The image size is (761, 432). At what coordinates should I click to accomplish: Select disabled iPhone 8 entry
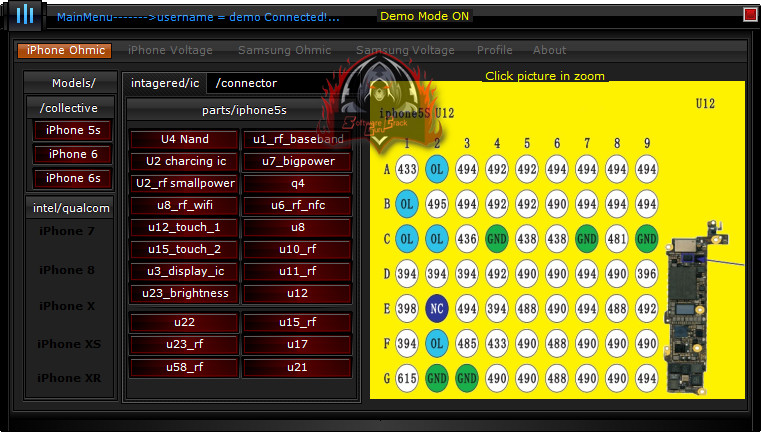pos(67,270)
